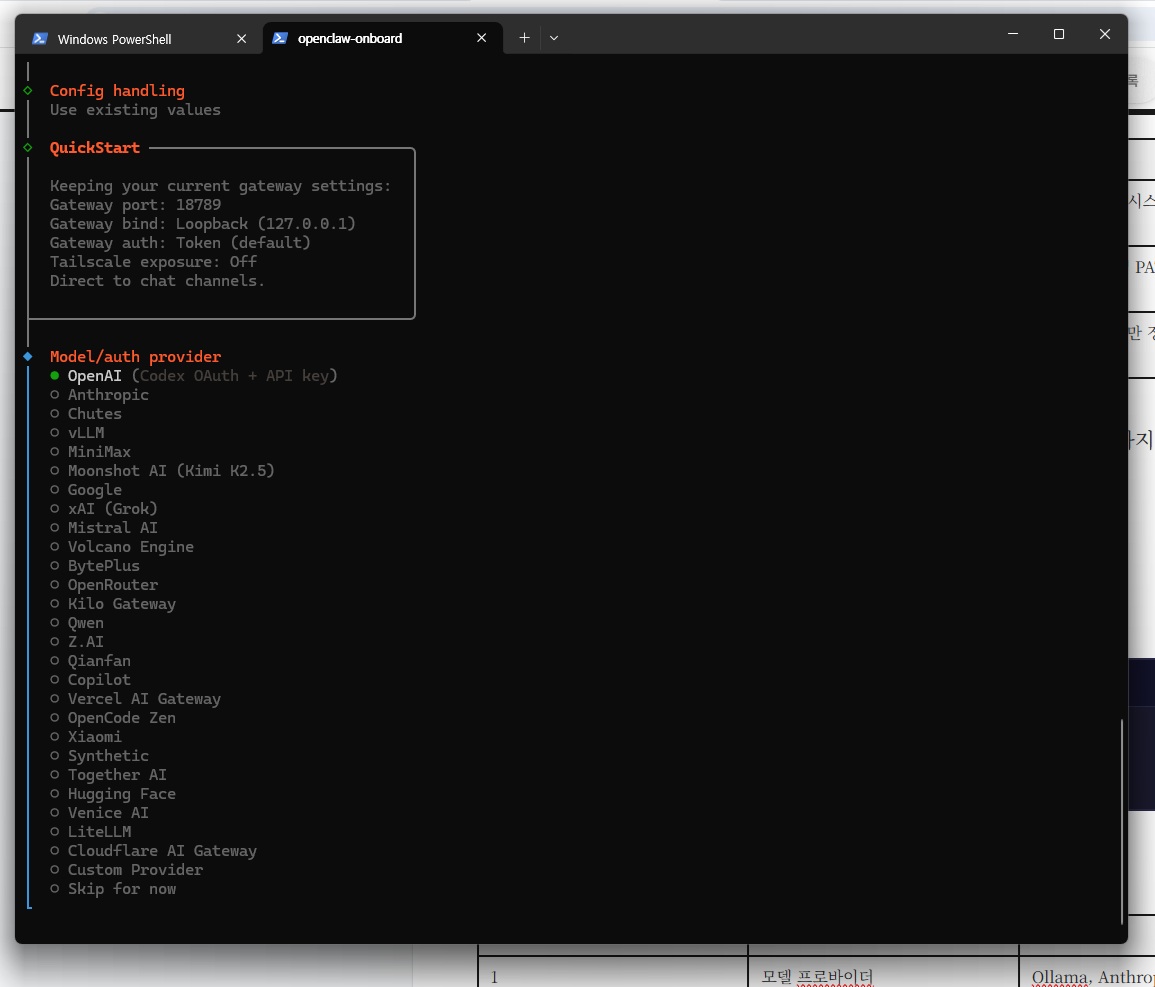1155x987 pixels.
Task: Click the Windows PowerShell tab icon
Action: pos(40,39)
